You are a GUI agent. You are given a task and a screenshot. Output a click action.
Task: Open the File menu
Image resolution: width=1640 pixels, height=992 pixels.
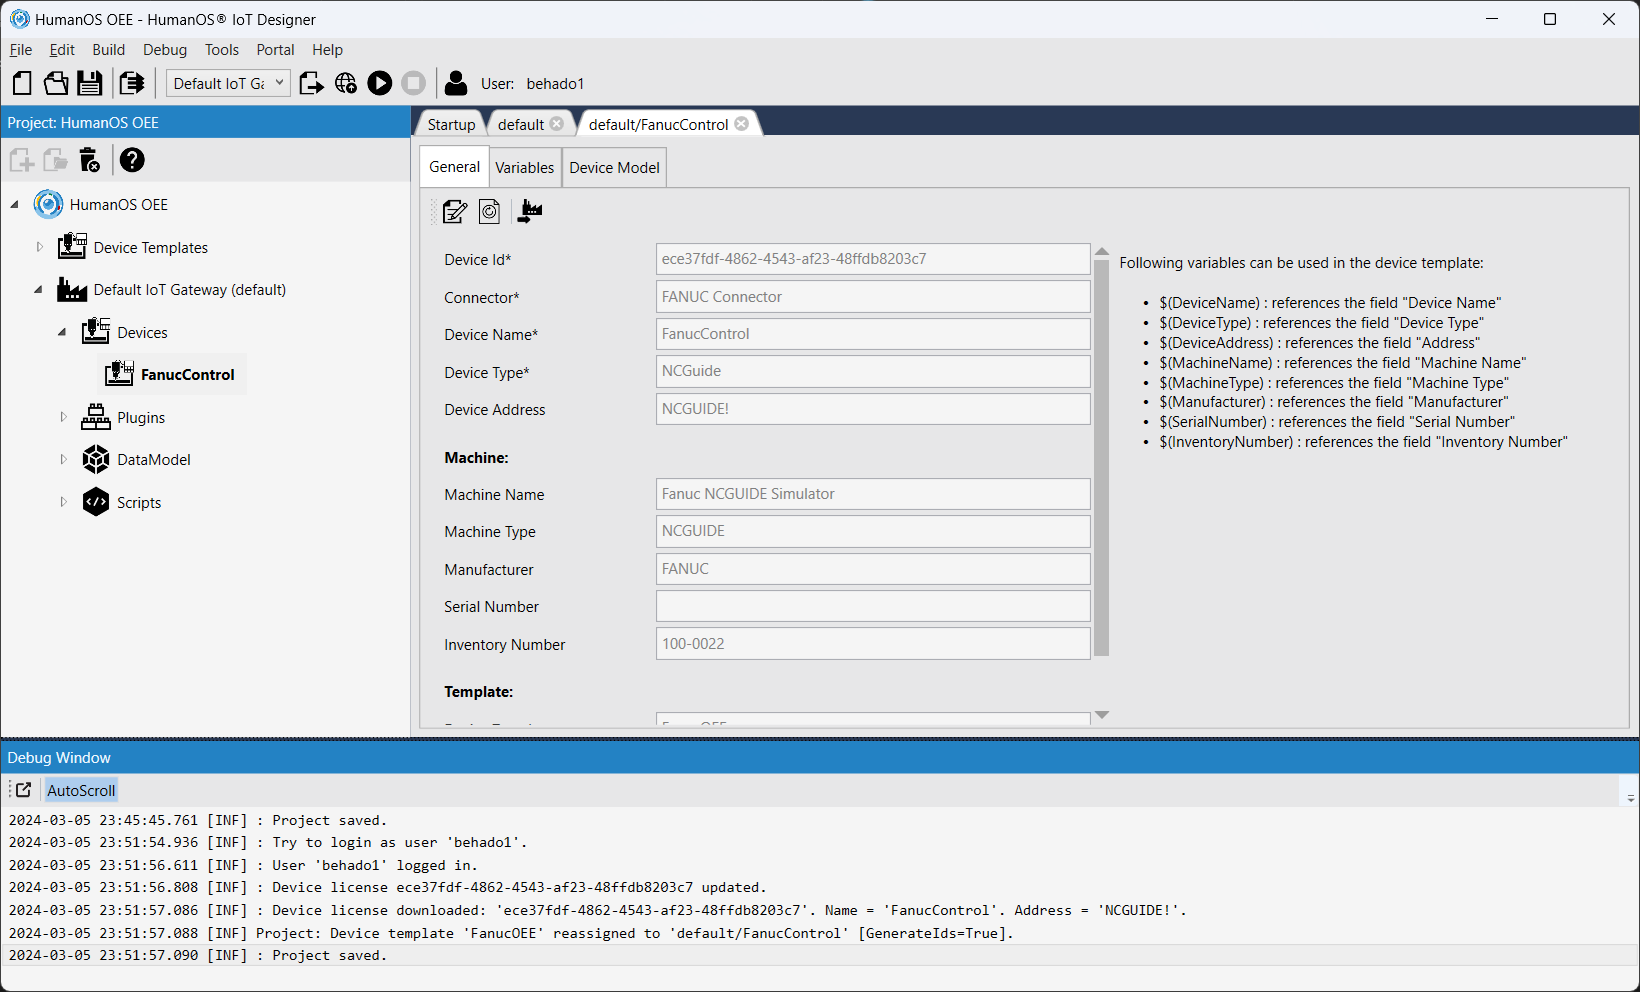pyautogui.click(x=21, y=50)
